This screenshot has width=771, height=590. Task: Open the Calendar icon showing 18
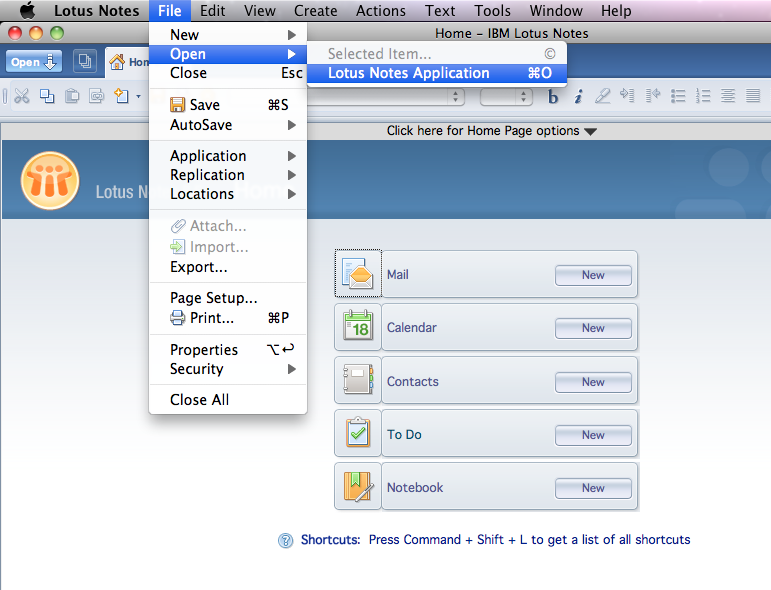point(358,327)
